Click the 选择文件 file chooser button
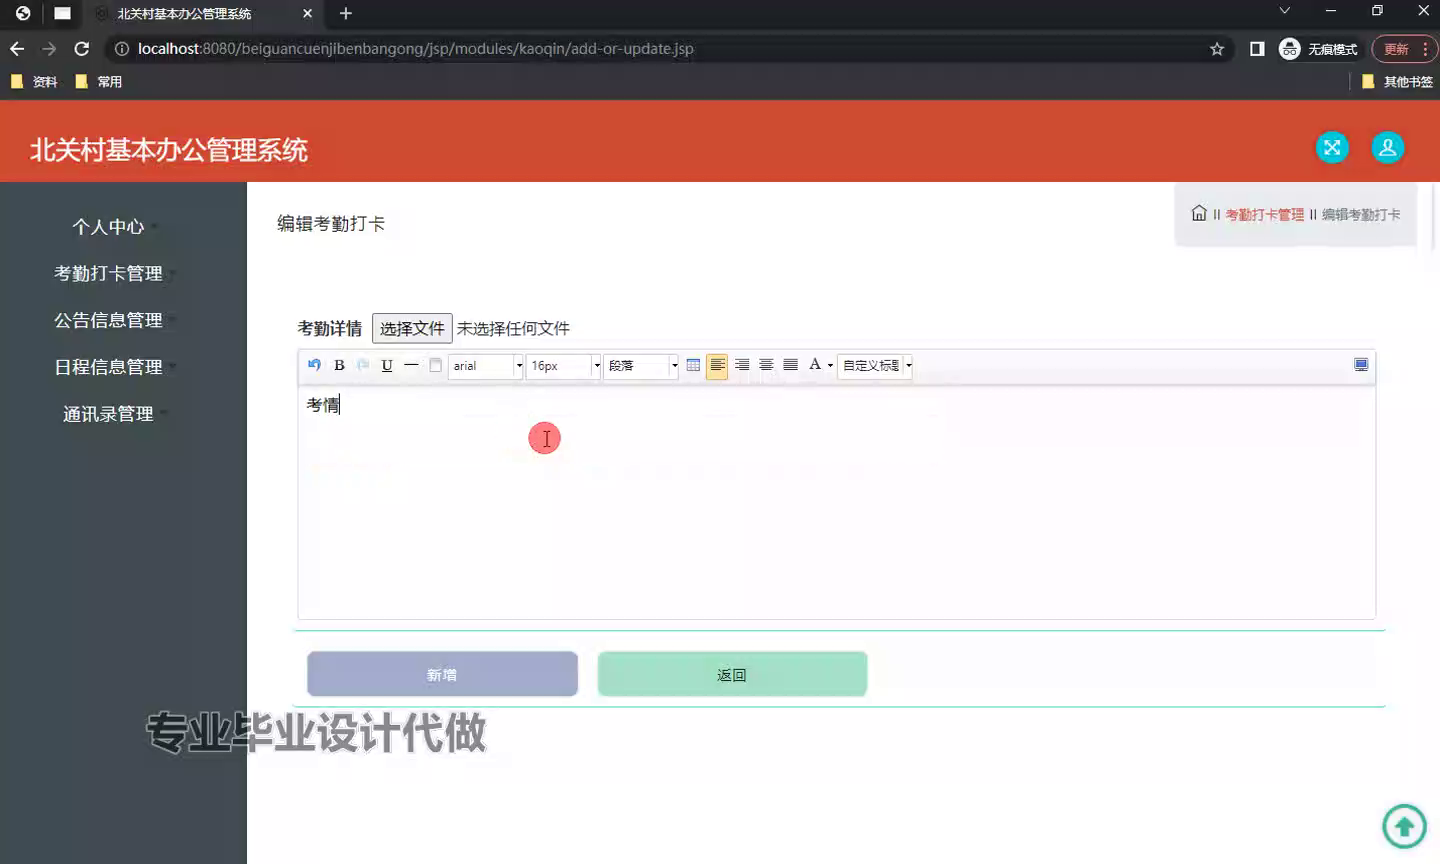 (412, 328)
